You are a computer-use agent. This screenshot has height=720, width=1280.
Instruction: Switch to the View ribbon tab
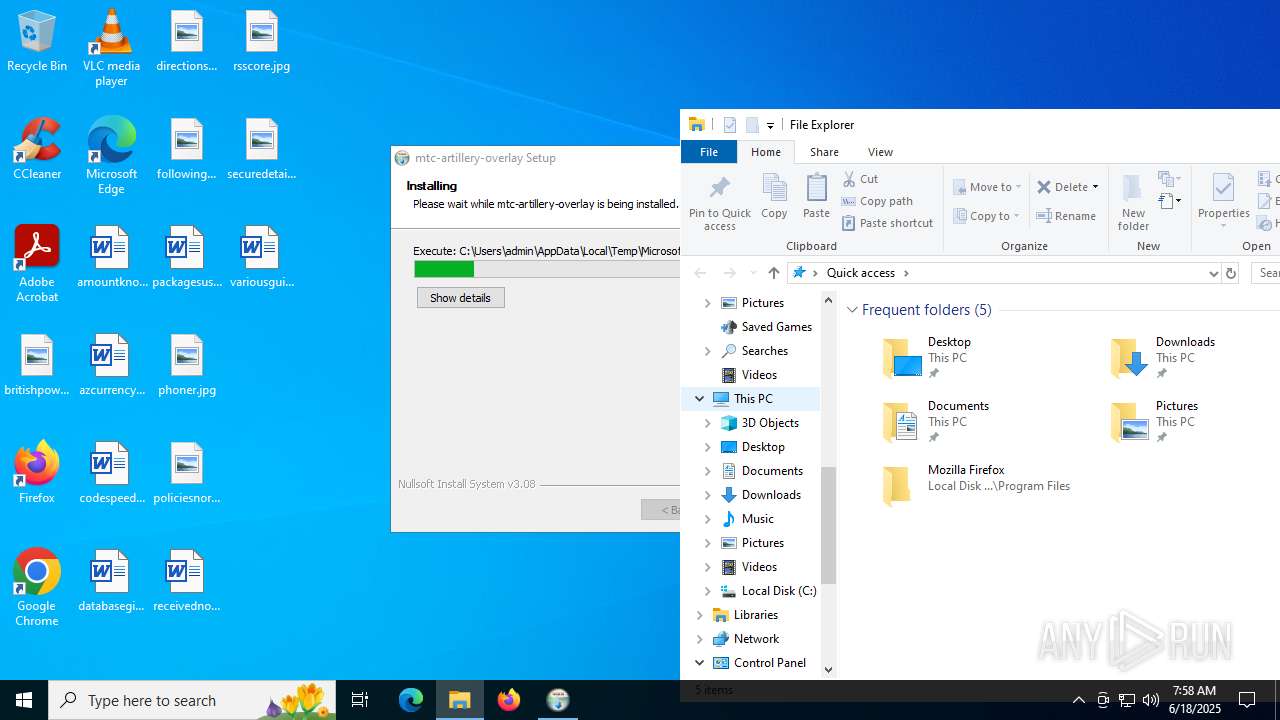tap(880, 152)
